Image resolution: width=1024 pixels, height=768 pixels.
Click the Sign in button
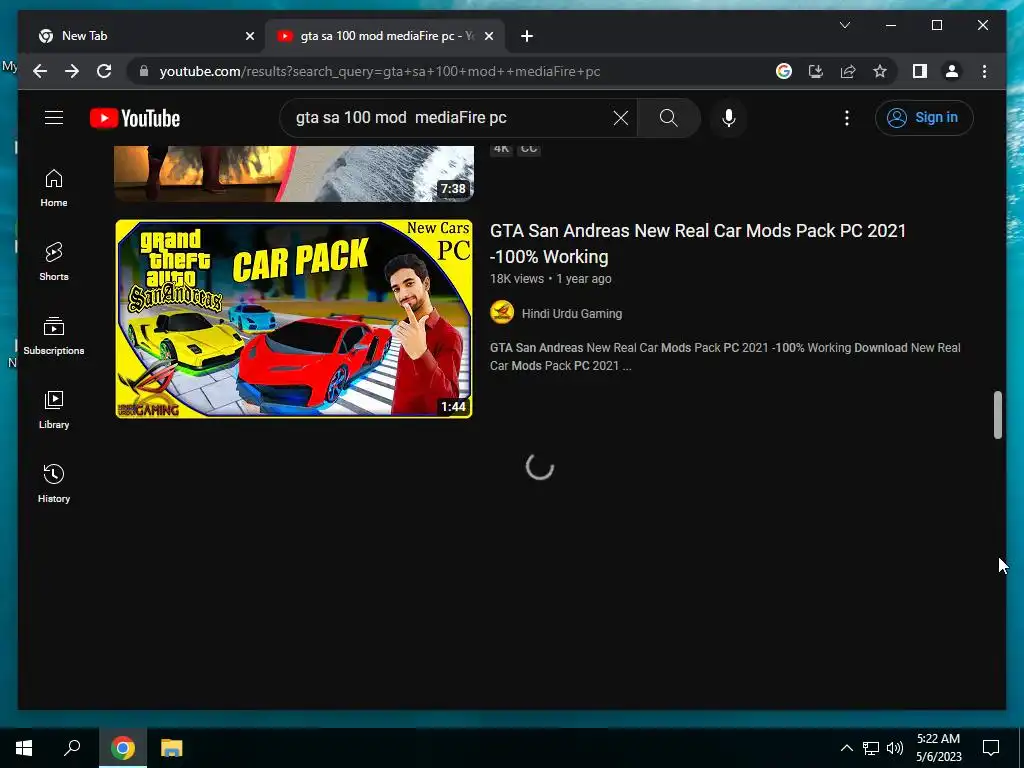point(923,118)
